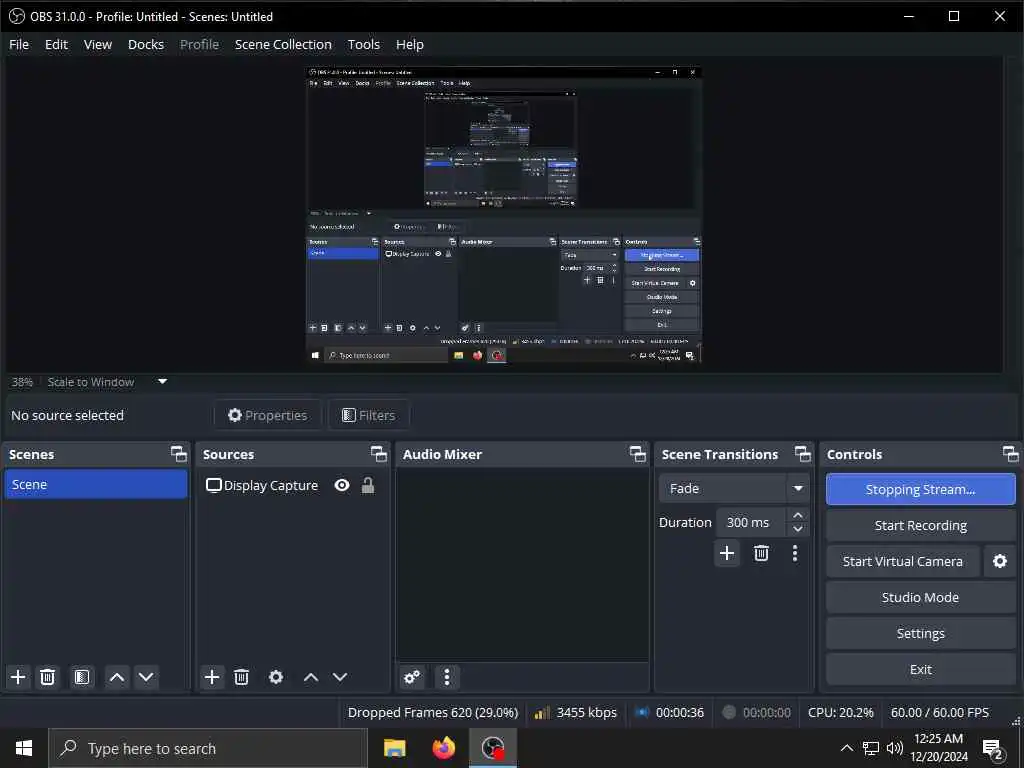Open Firefox from the taskbar
The height and width of the screenshot is (768, 1024).
[x=443, y=748]
